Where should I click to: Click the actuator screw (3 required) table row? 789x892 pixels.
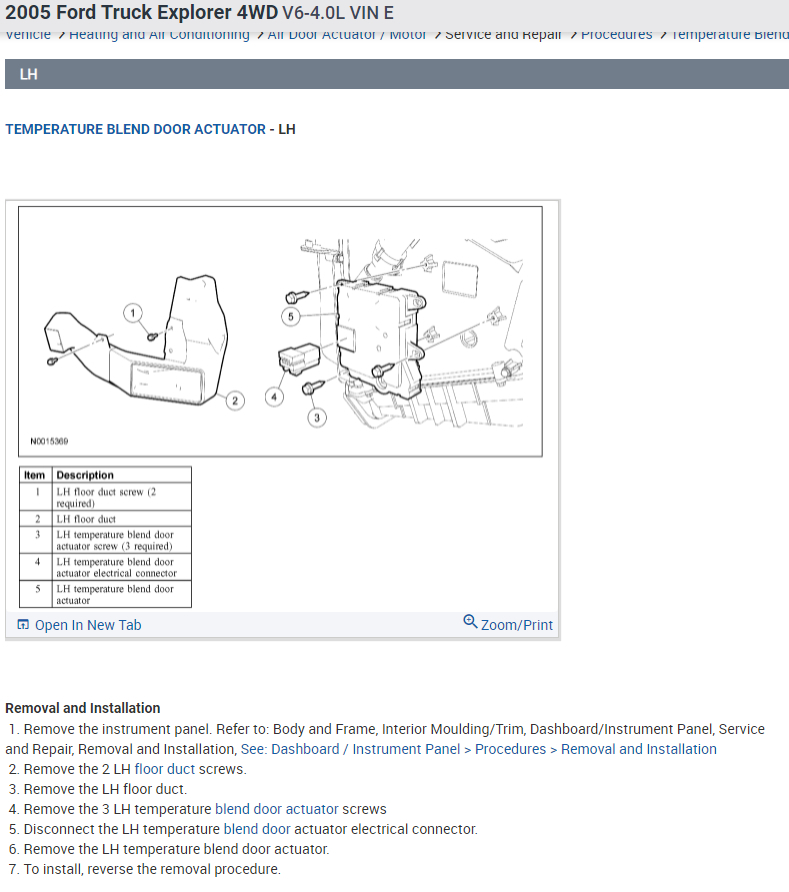pos(105,540)
